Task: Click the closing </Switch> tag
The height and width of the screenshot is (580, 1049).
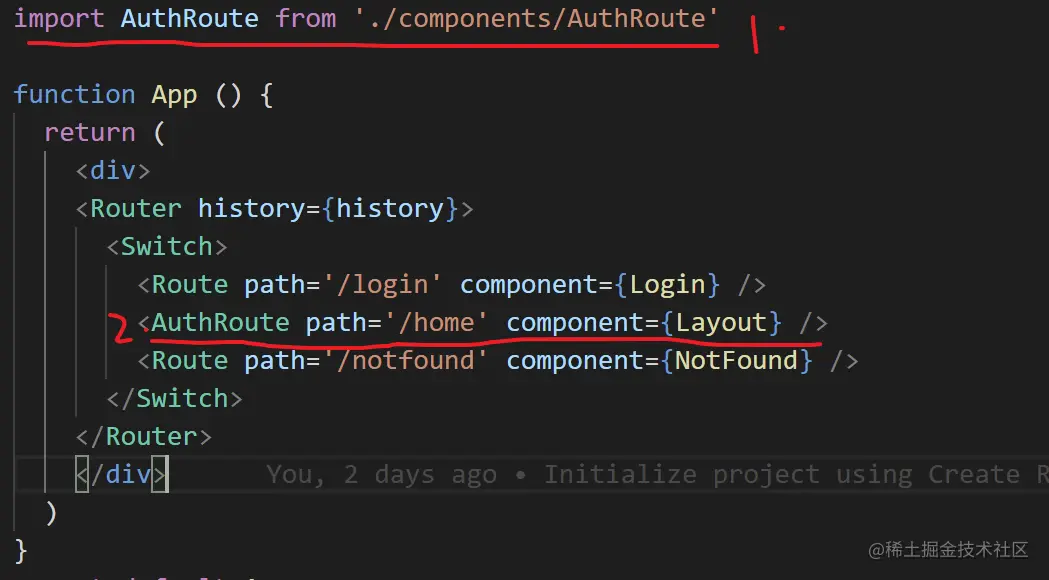Action: click(x=175, y=399)
